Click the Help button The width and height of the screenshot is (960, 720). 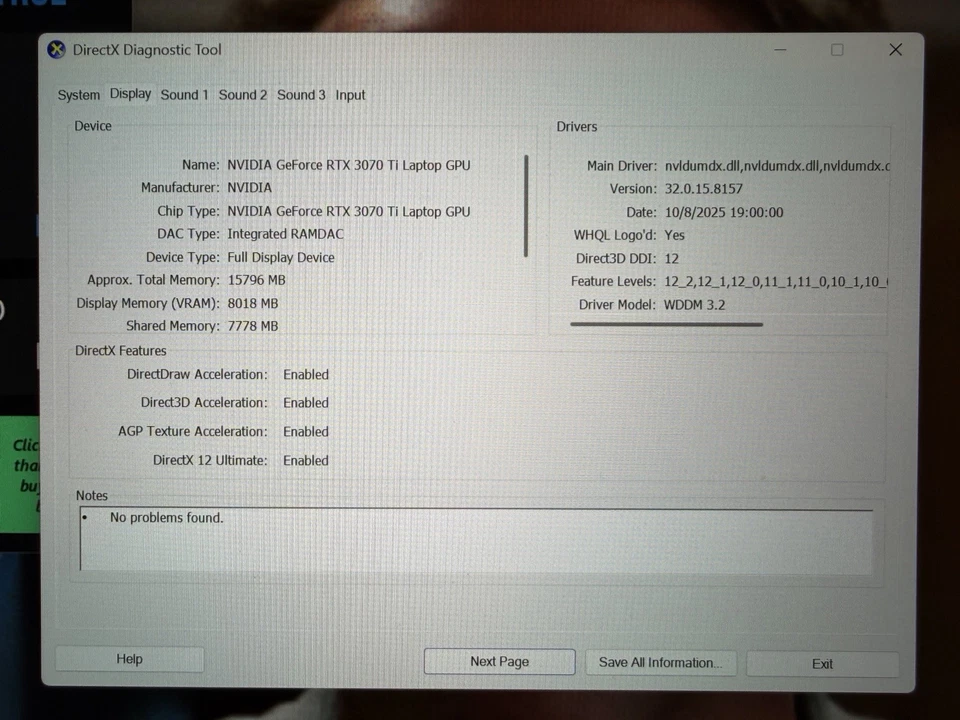tap(129, 659)
